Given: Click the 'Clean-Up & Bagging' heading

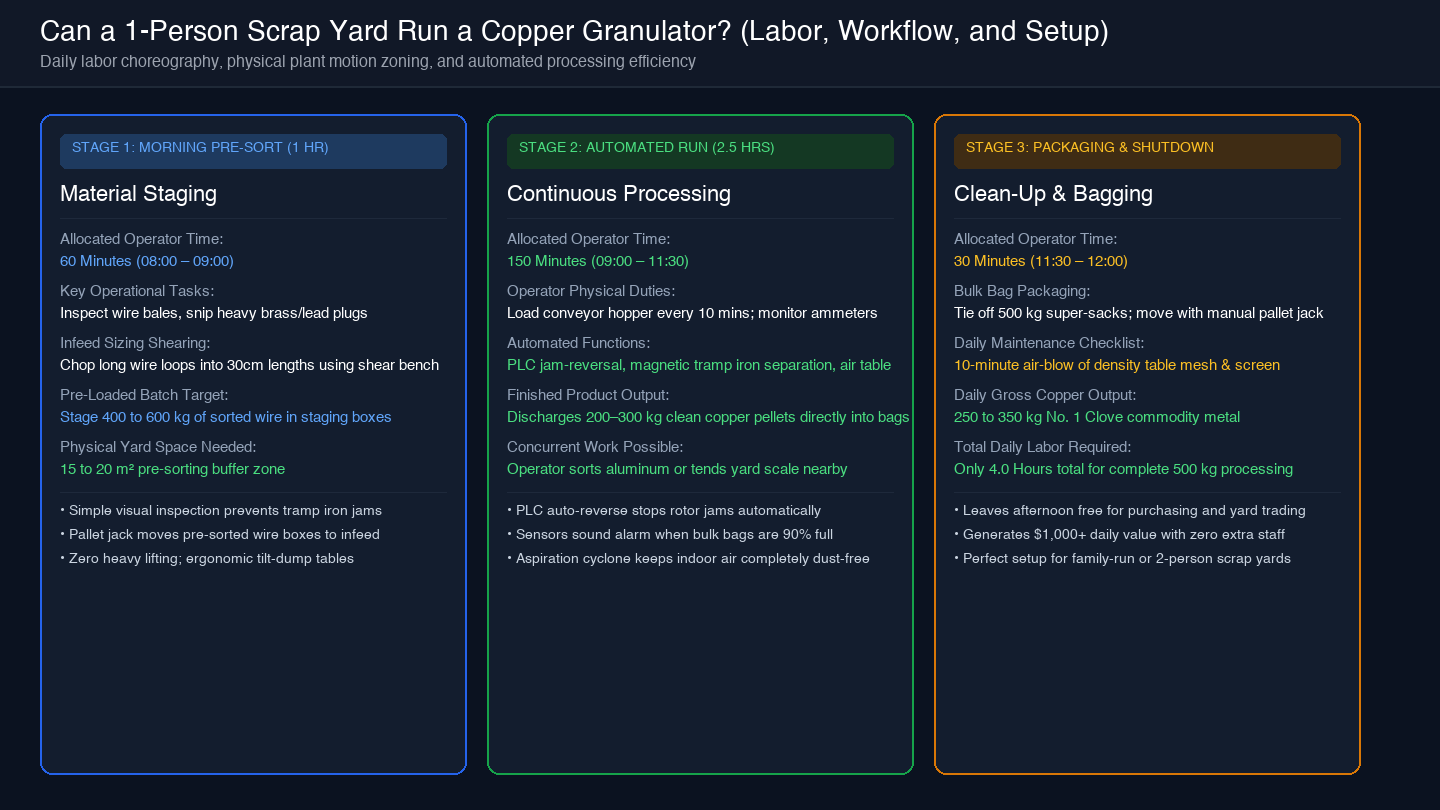Looking at the screenshot, I should click(1053, 194).
